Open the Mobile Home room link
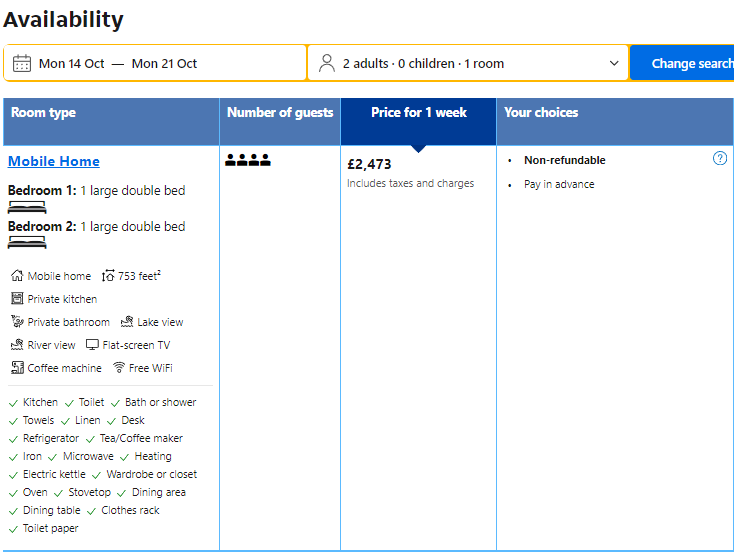The width and height of the screenshot is (734, 552). tap(54, 161)
